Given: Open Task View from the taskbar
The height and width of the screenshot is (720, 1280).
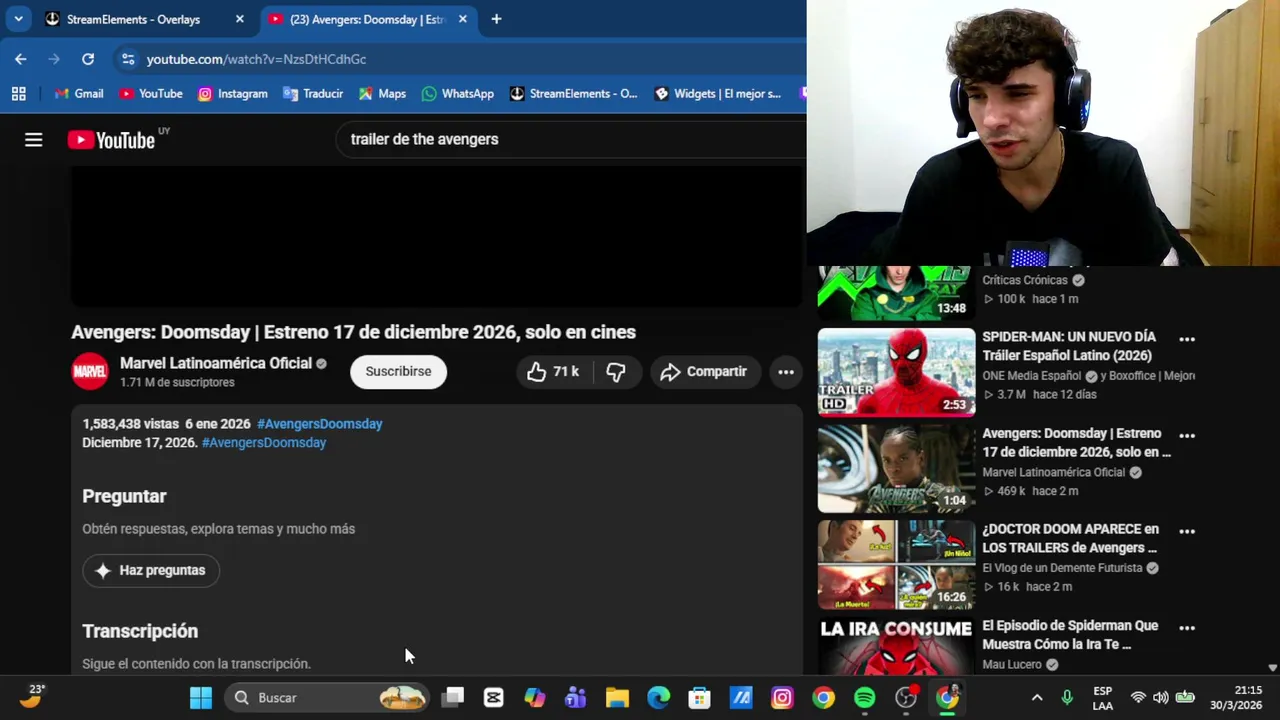Looking at the screenshot, I should (453, 697).
